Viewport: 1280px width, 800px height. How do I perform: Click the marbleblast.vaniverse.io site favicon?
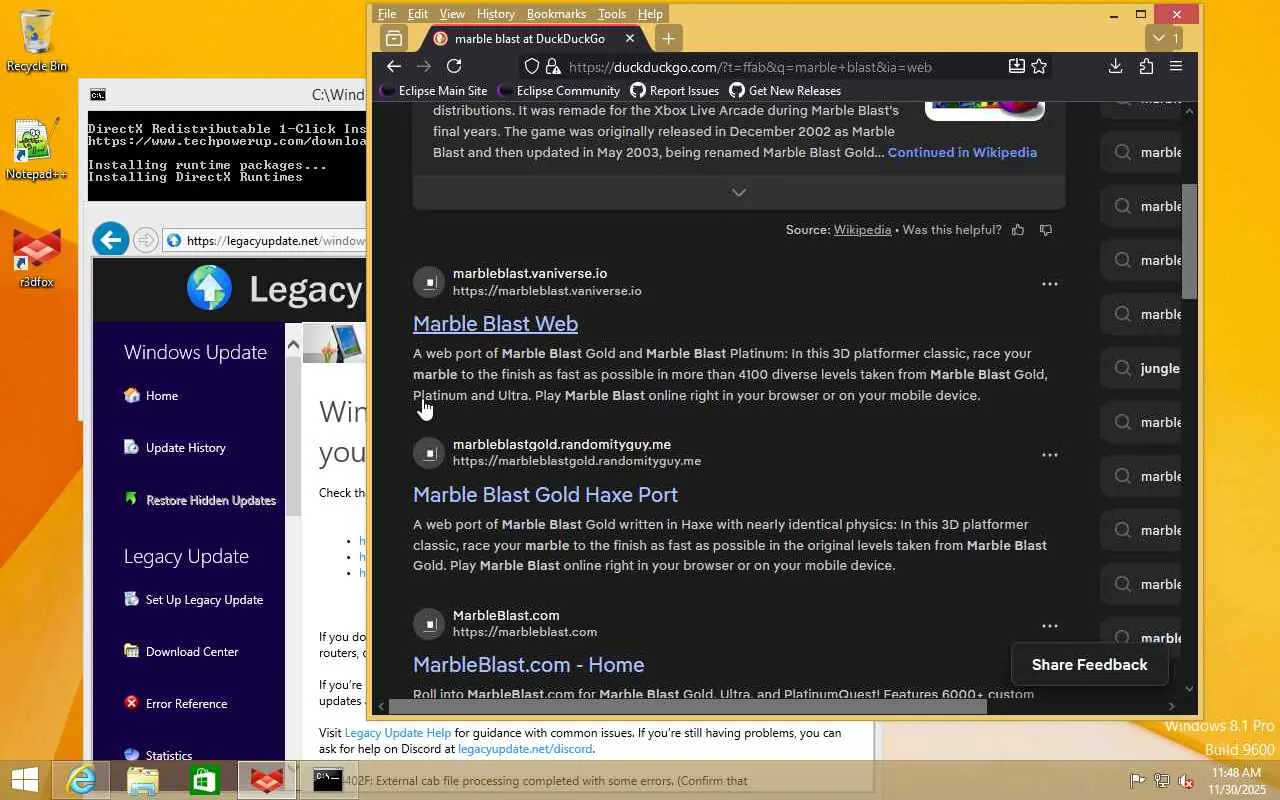pyautogui.click(x=428, y=282)
